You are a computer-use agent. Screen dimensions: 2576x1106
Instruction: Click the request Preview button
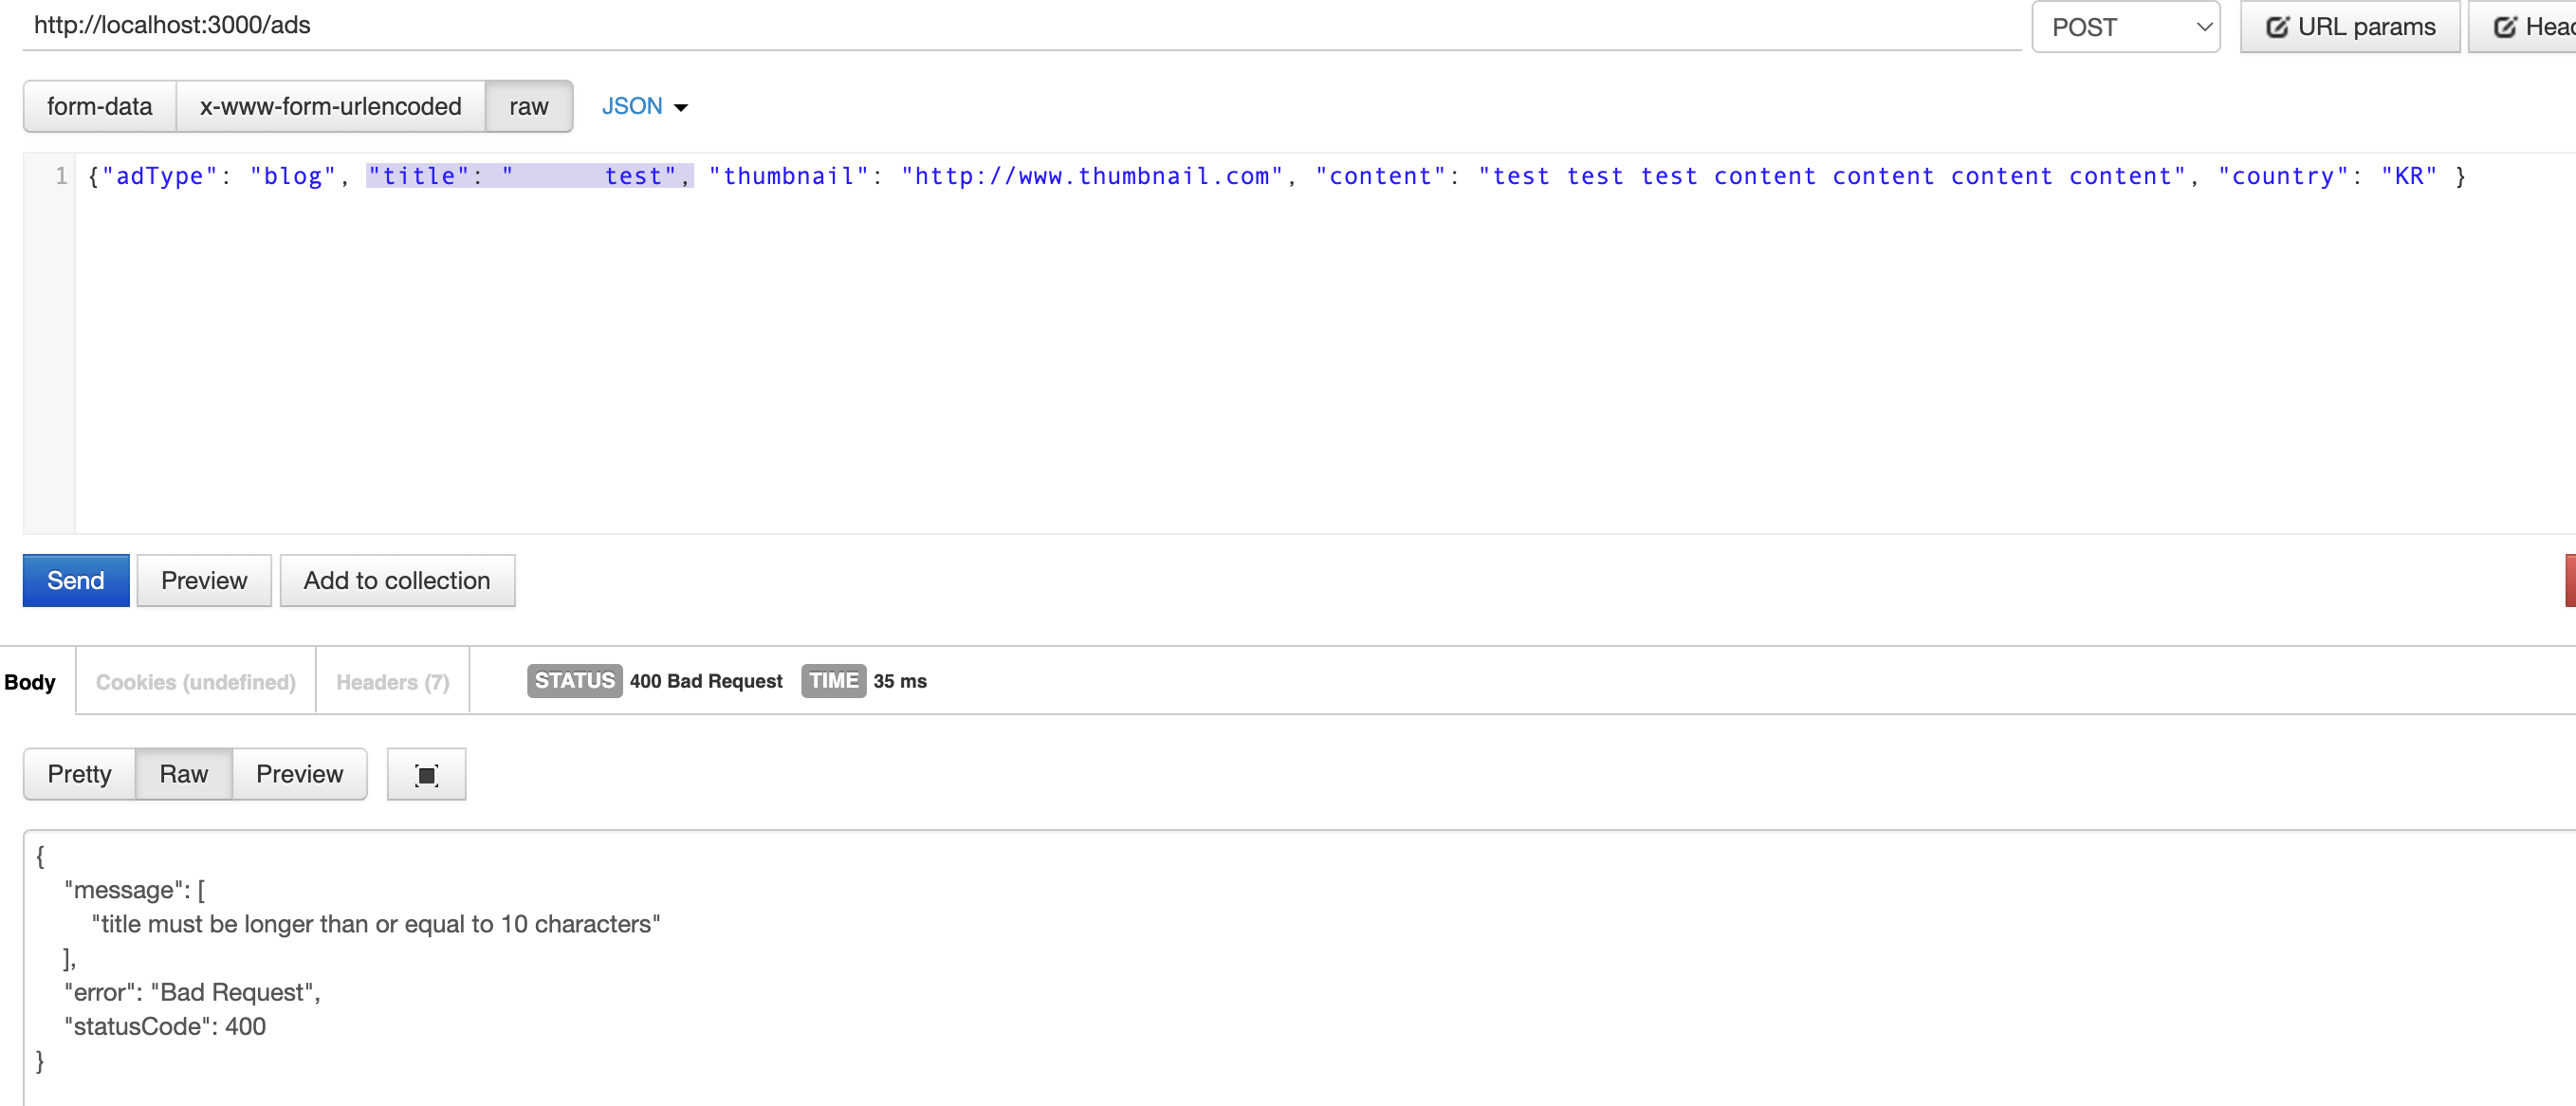coord(203,581)
